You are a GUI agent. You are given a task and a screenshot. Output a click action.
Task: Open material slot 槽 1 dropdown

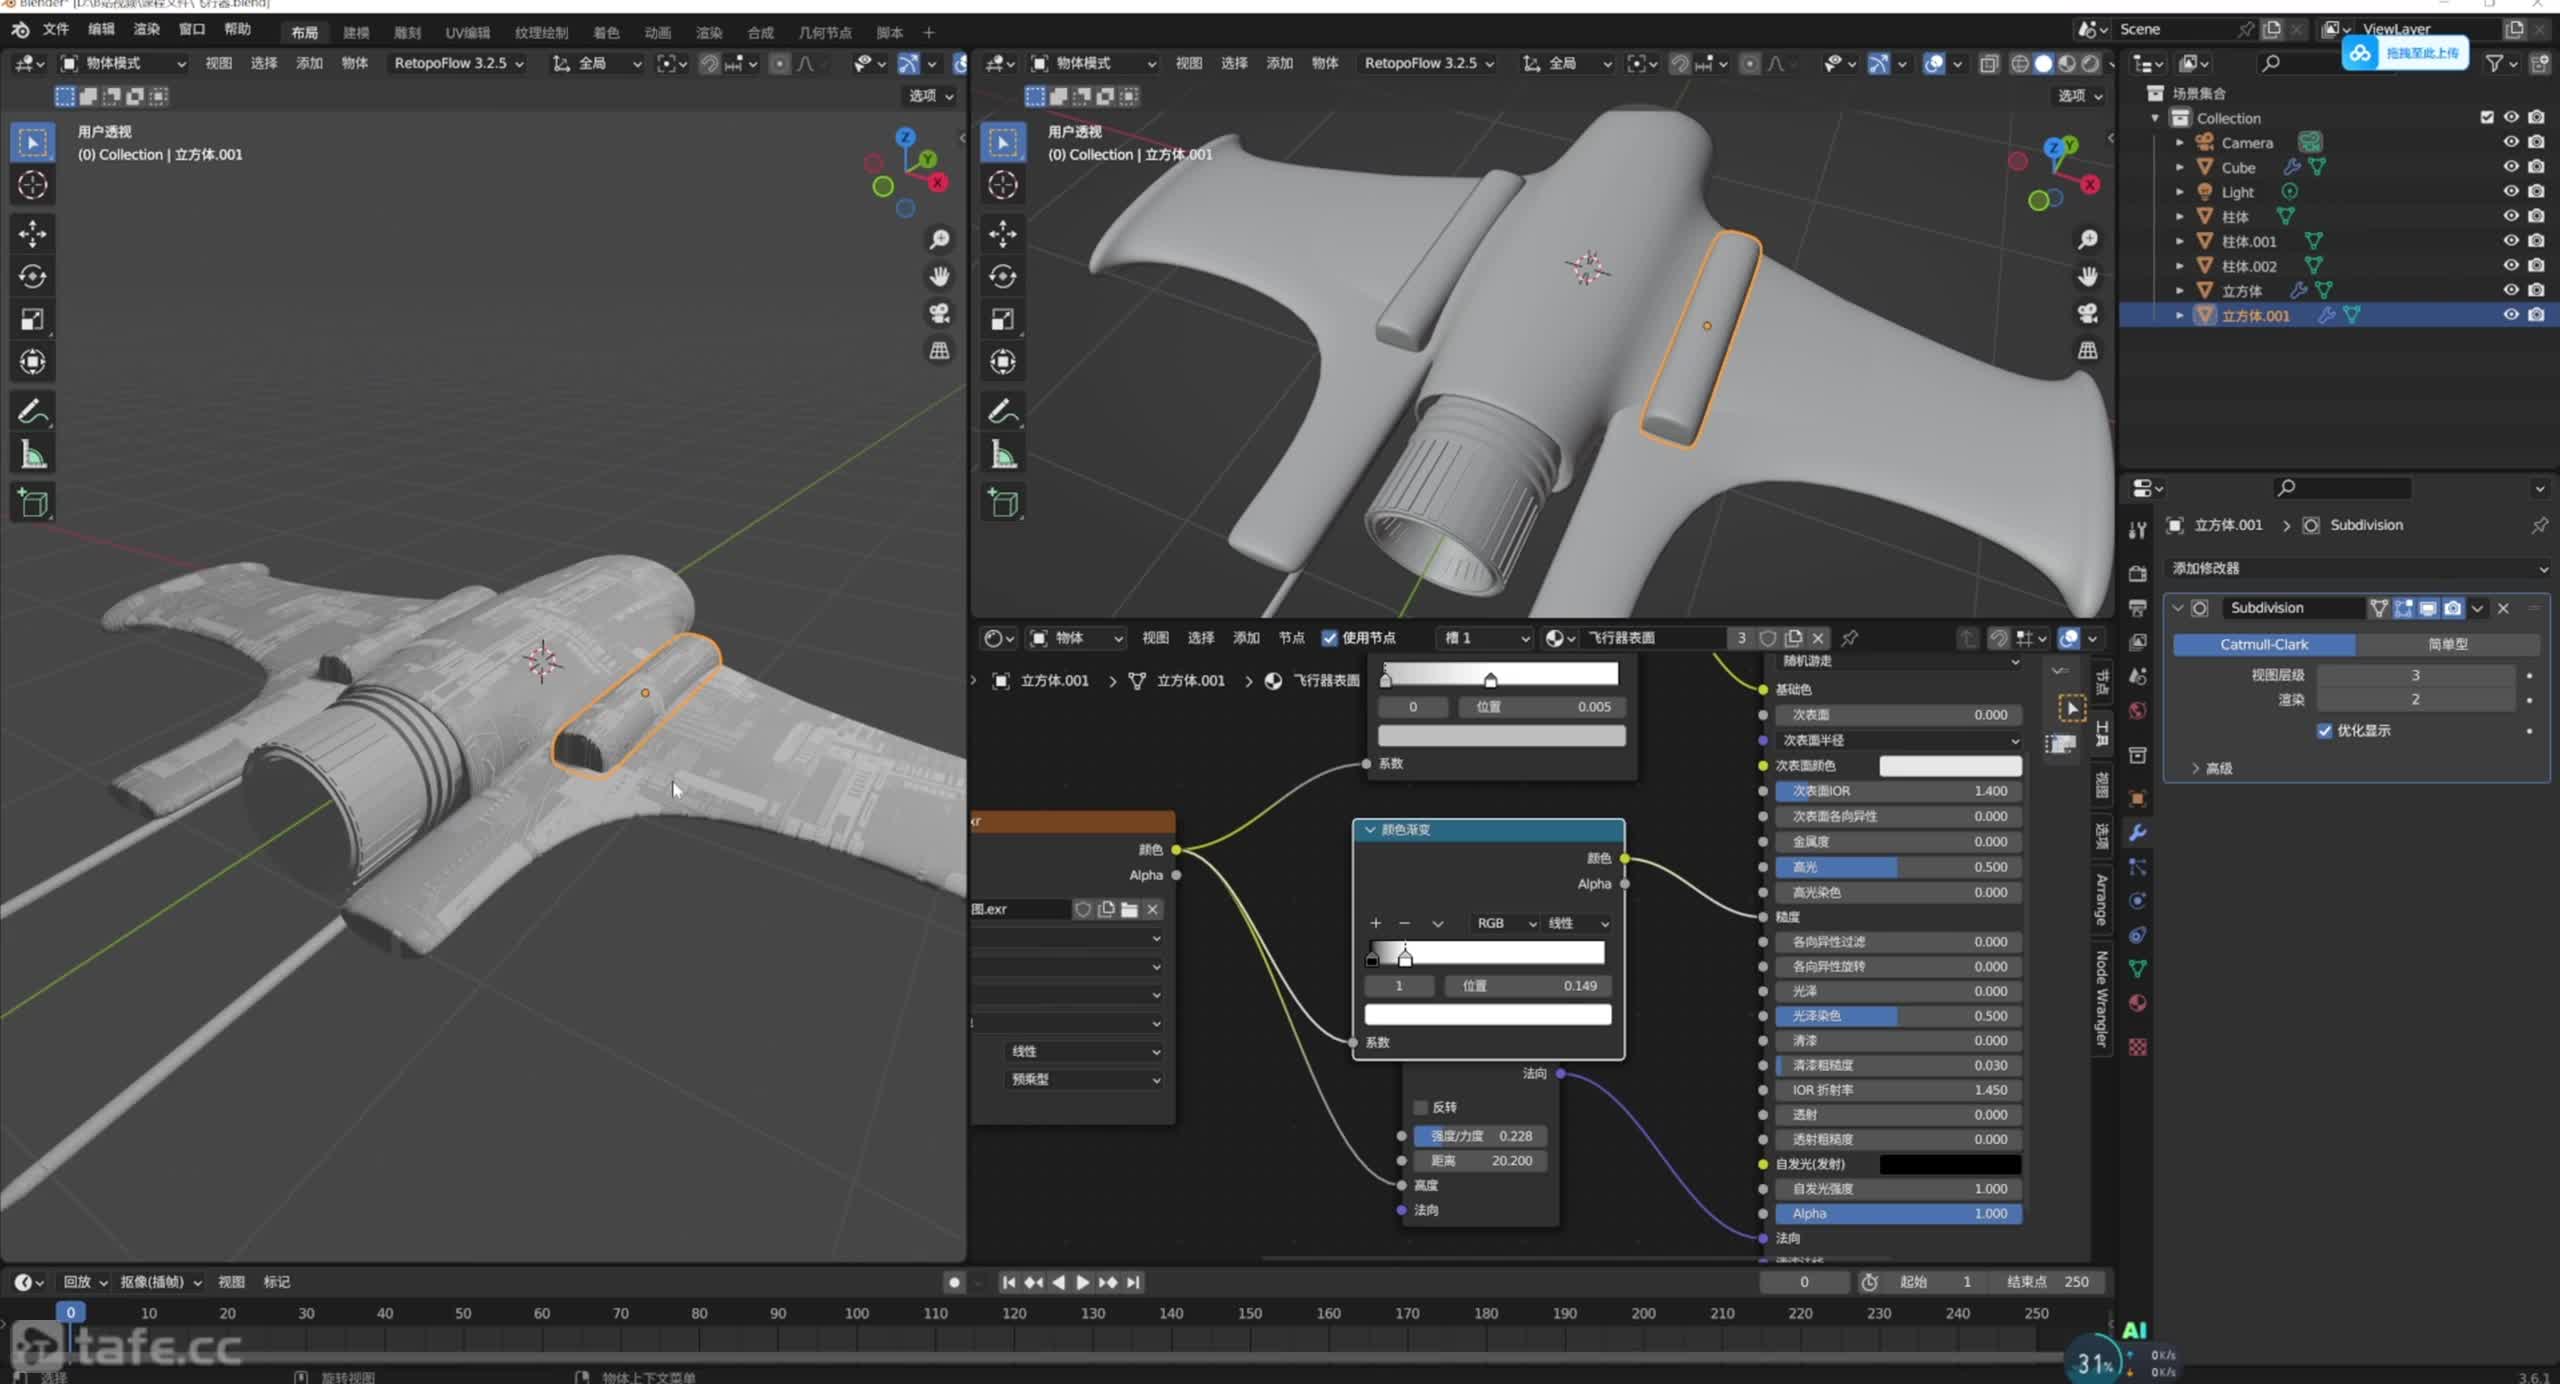[1486, 638]
